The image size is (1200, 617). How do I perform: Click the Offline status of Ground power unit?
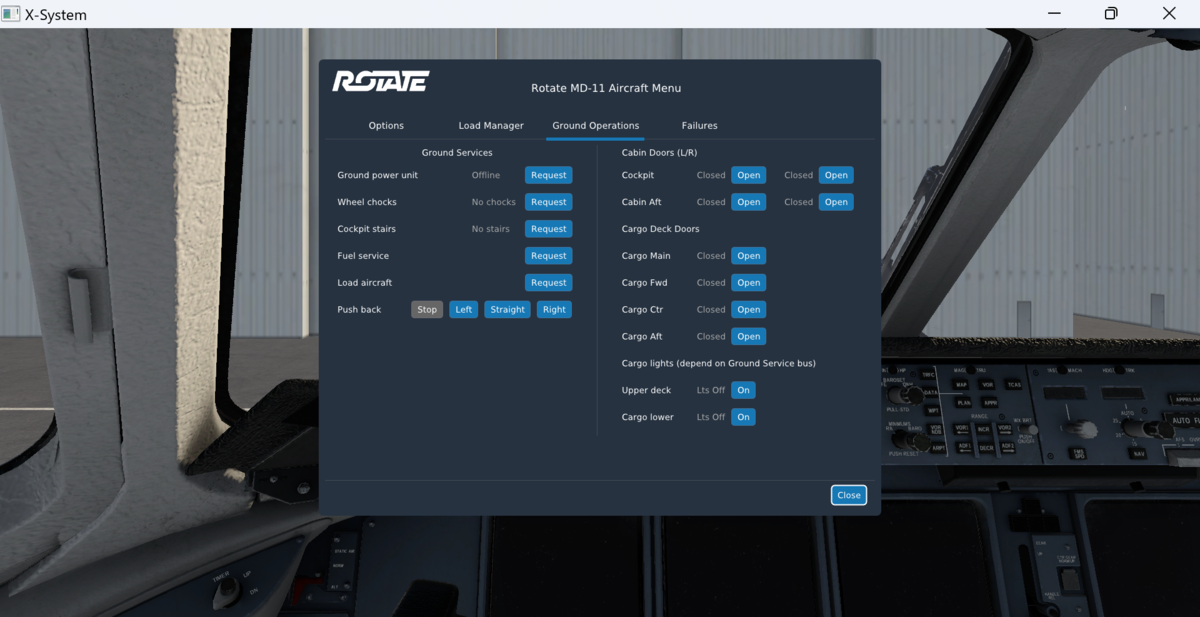tap(486, 175)
